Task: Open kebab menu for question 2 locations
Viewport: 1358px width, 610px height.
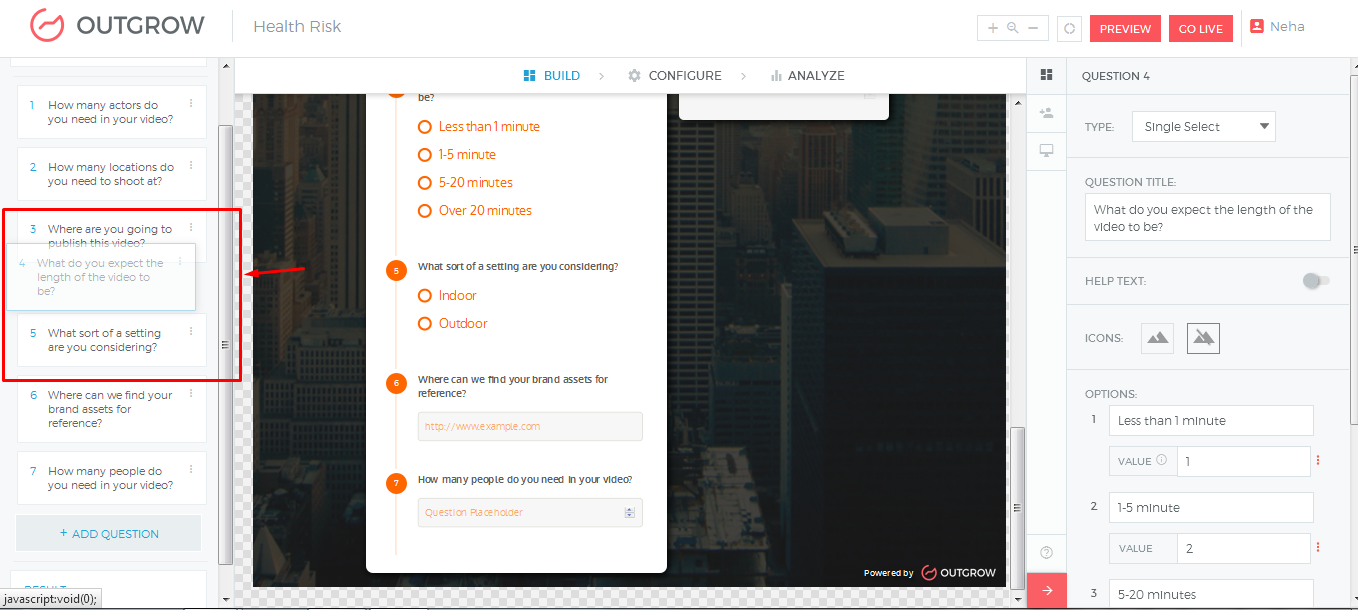Action: (x=191, y=165)
